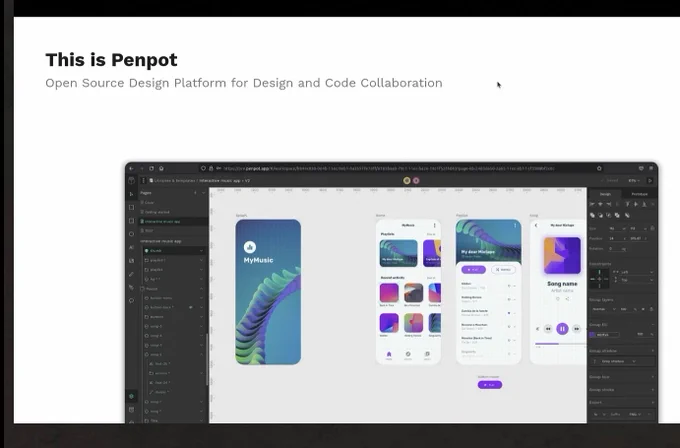The width and height of the screenshot is (680, 448).
Task: Select the Text tool
Action: (x=131, y=247)
